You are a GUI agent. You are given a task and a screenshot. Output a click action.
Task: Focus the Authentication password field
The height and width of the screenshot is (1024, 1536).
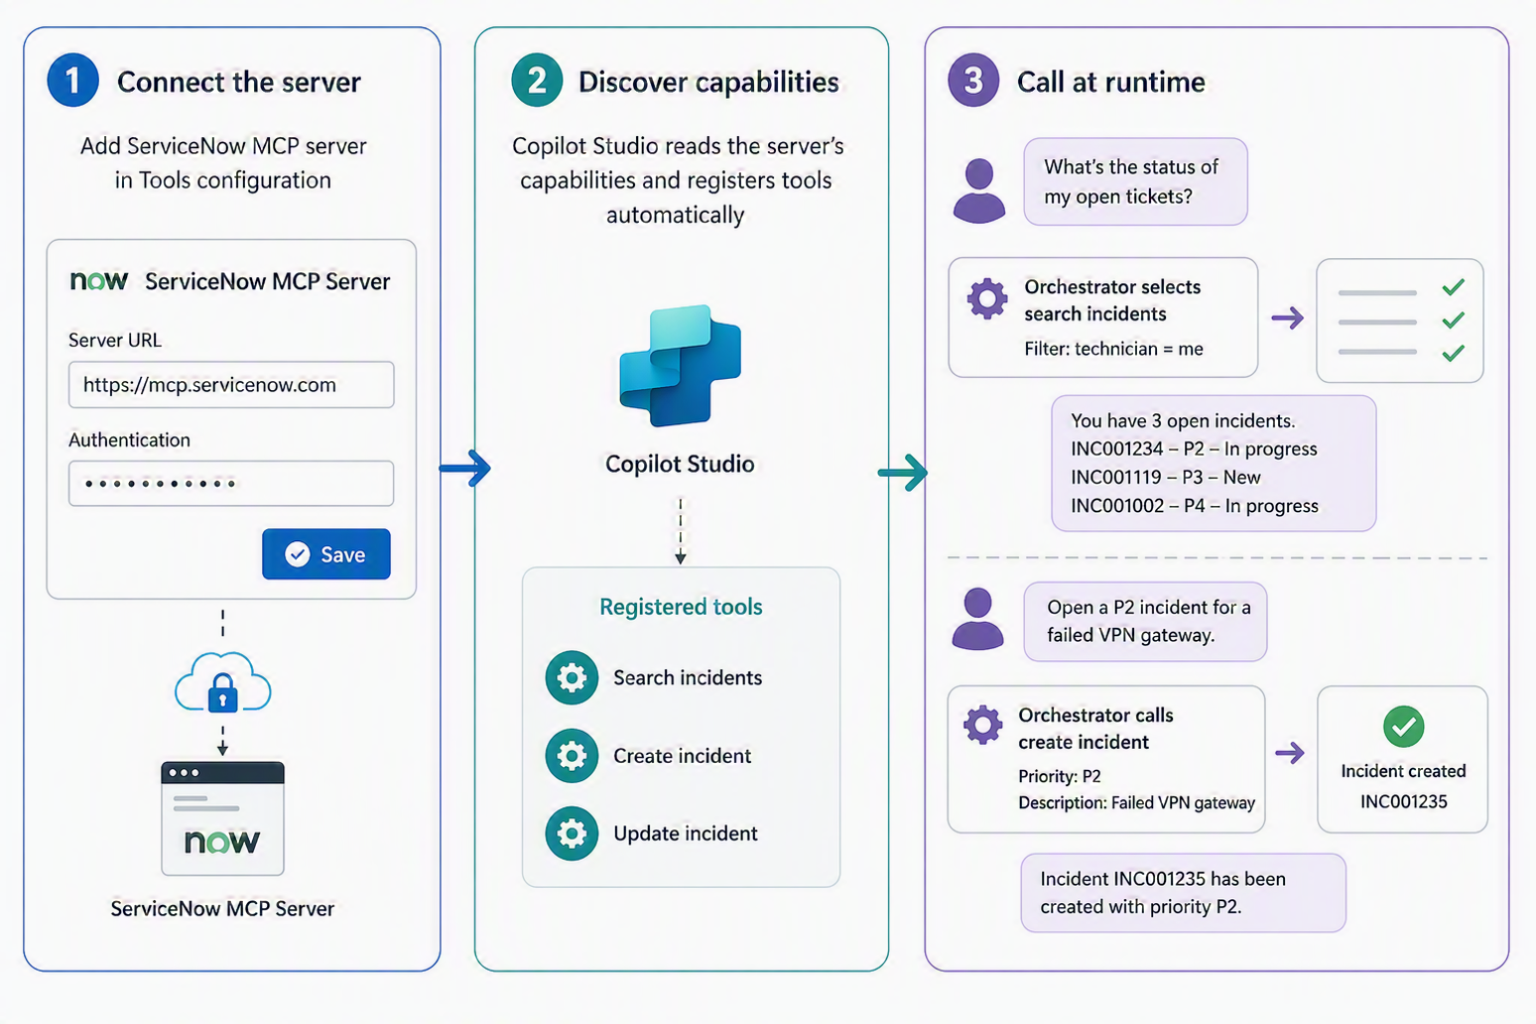(231, 484)
